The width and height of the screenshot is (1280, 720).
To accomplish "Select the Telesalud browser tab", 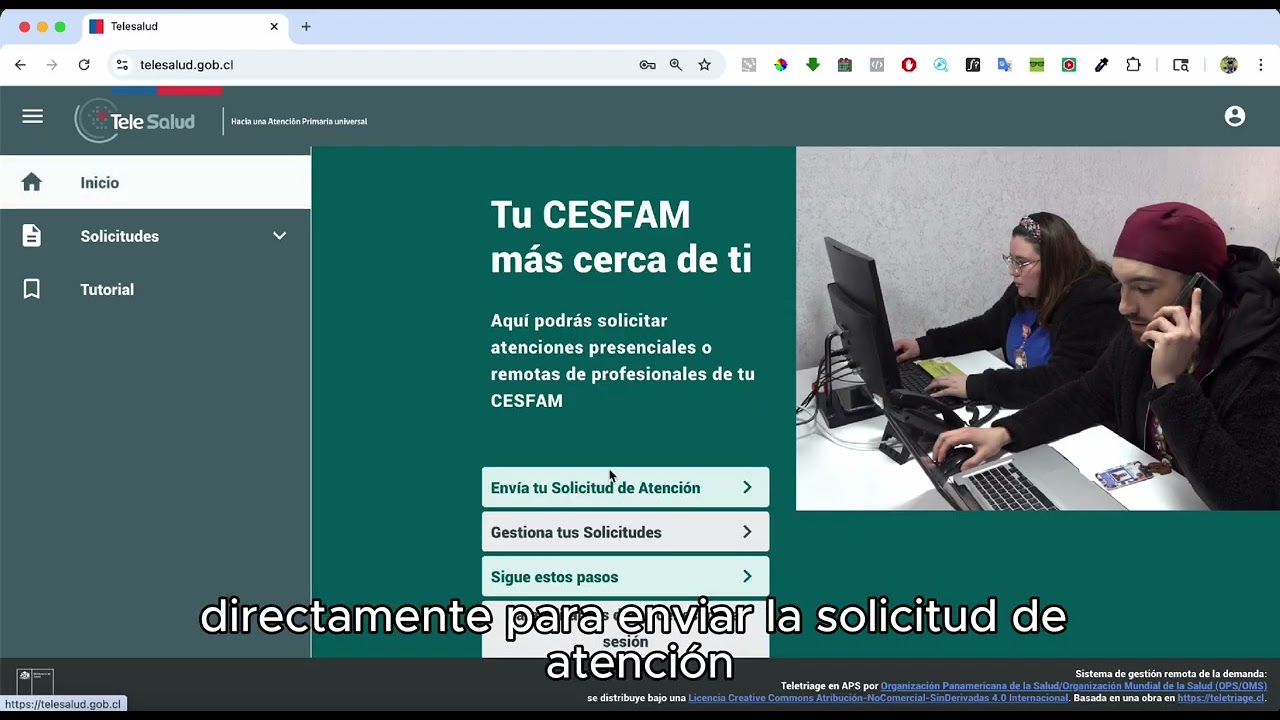I will pos(185,27).
